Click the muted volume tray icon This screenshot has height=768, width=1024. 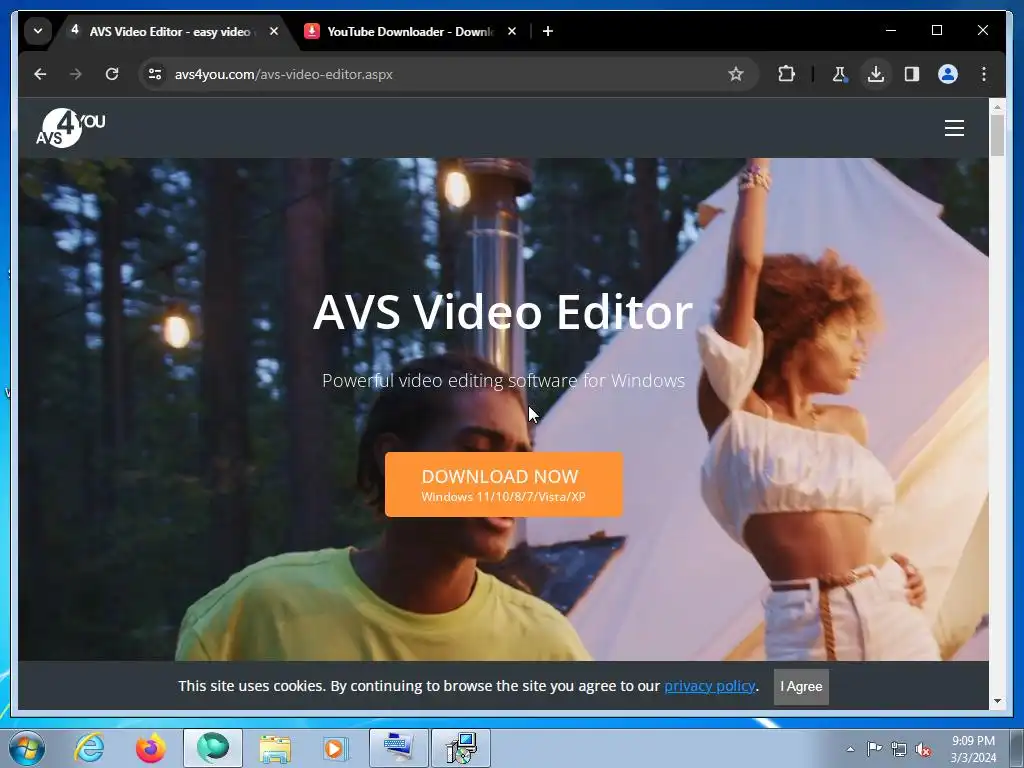coord(923,749)
